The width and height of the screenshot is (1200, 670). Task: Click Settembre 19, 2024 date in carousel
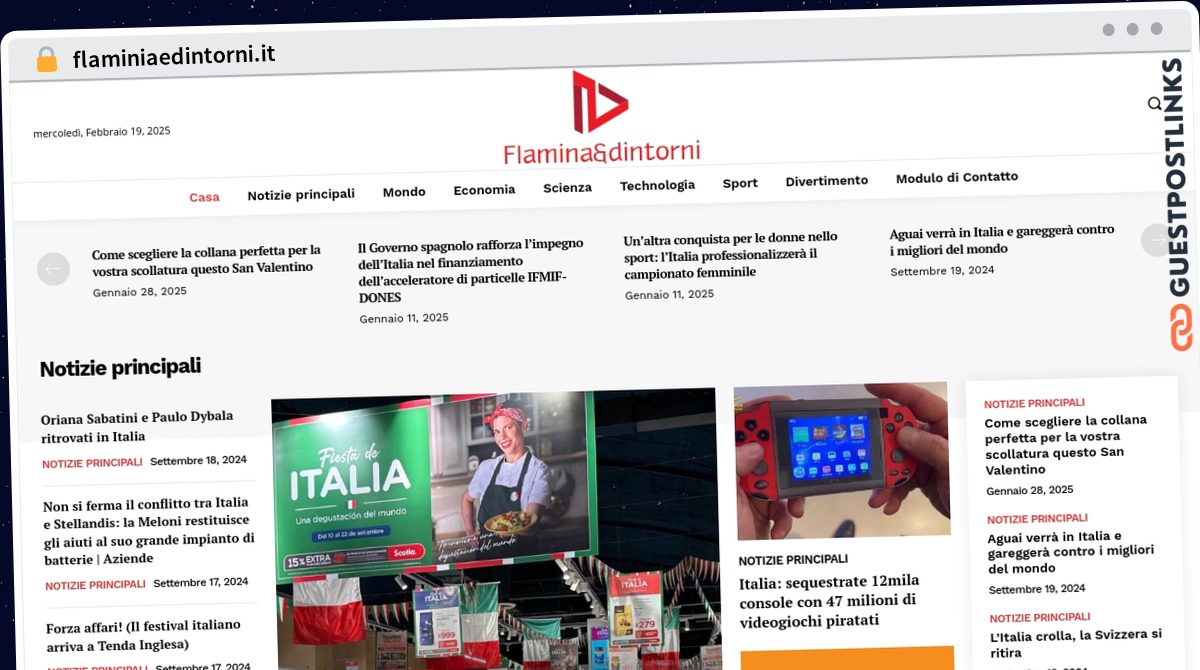[x=942, y=271]
